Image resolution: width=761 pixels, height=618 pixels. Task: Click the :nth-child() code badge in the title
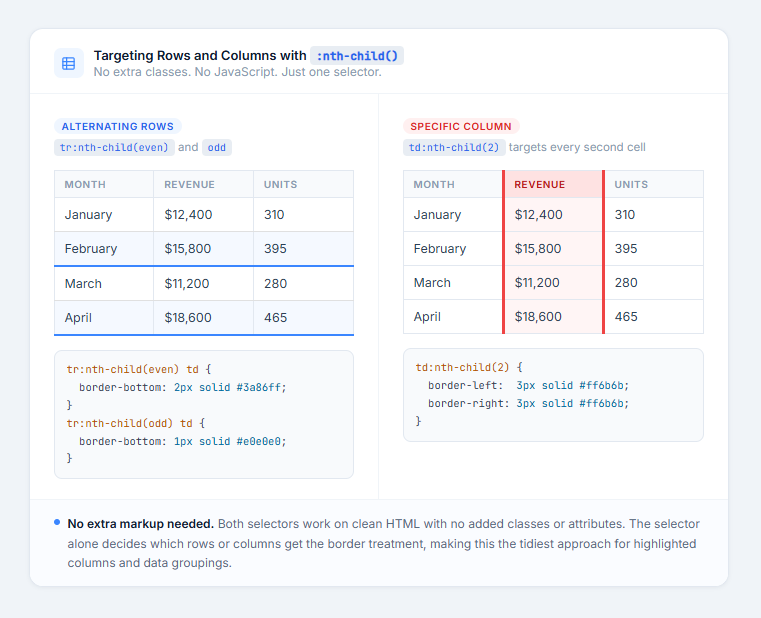tap(357, 56)
